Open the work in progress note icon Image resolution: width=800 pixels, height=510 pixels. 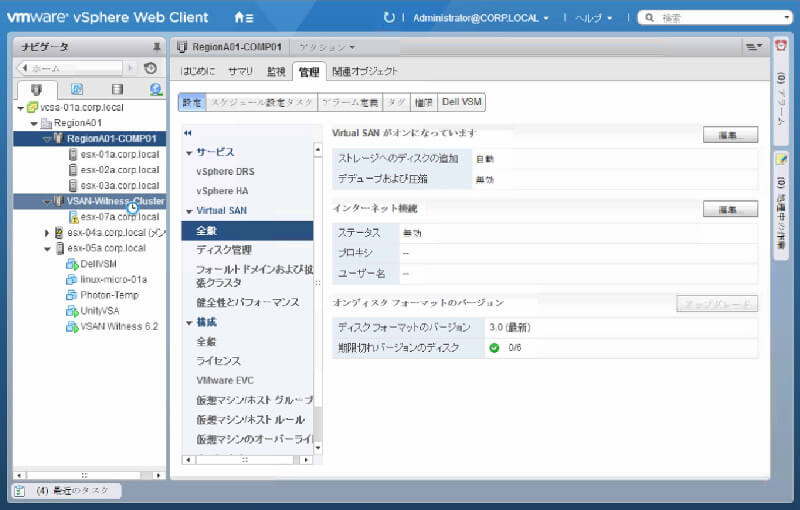[781, 160]
